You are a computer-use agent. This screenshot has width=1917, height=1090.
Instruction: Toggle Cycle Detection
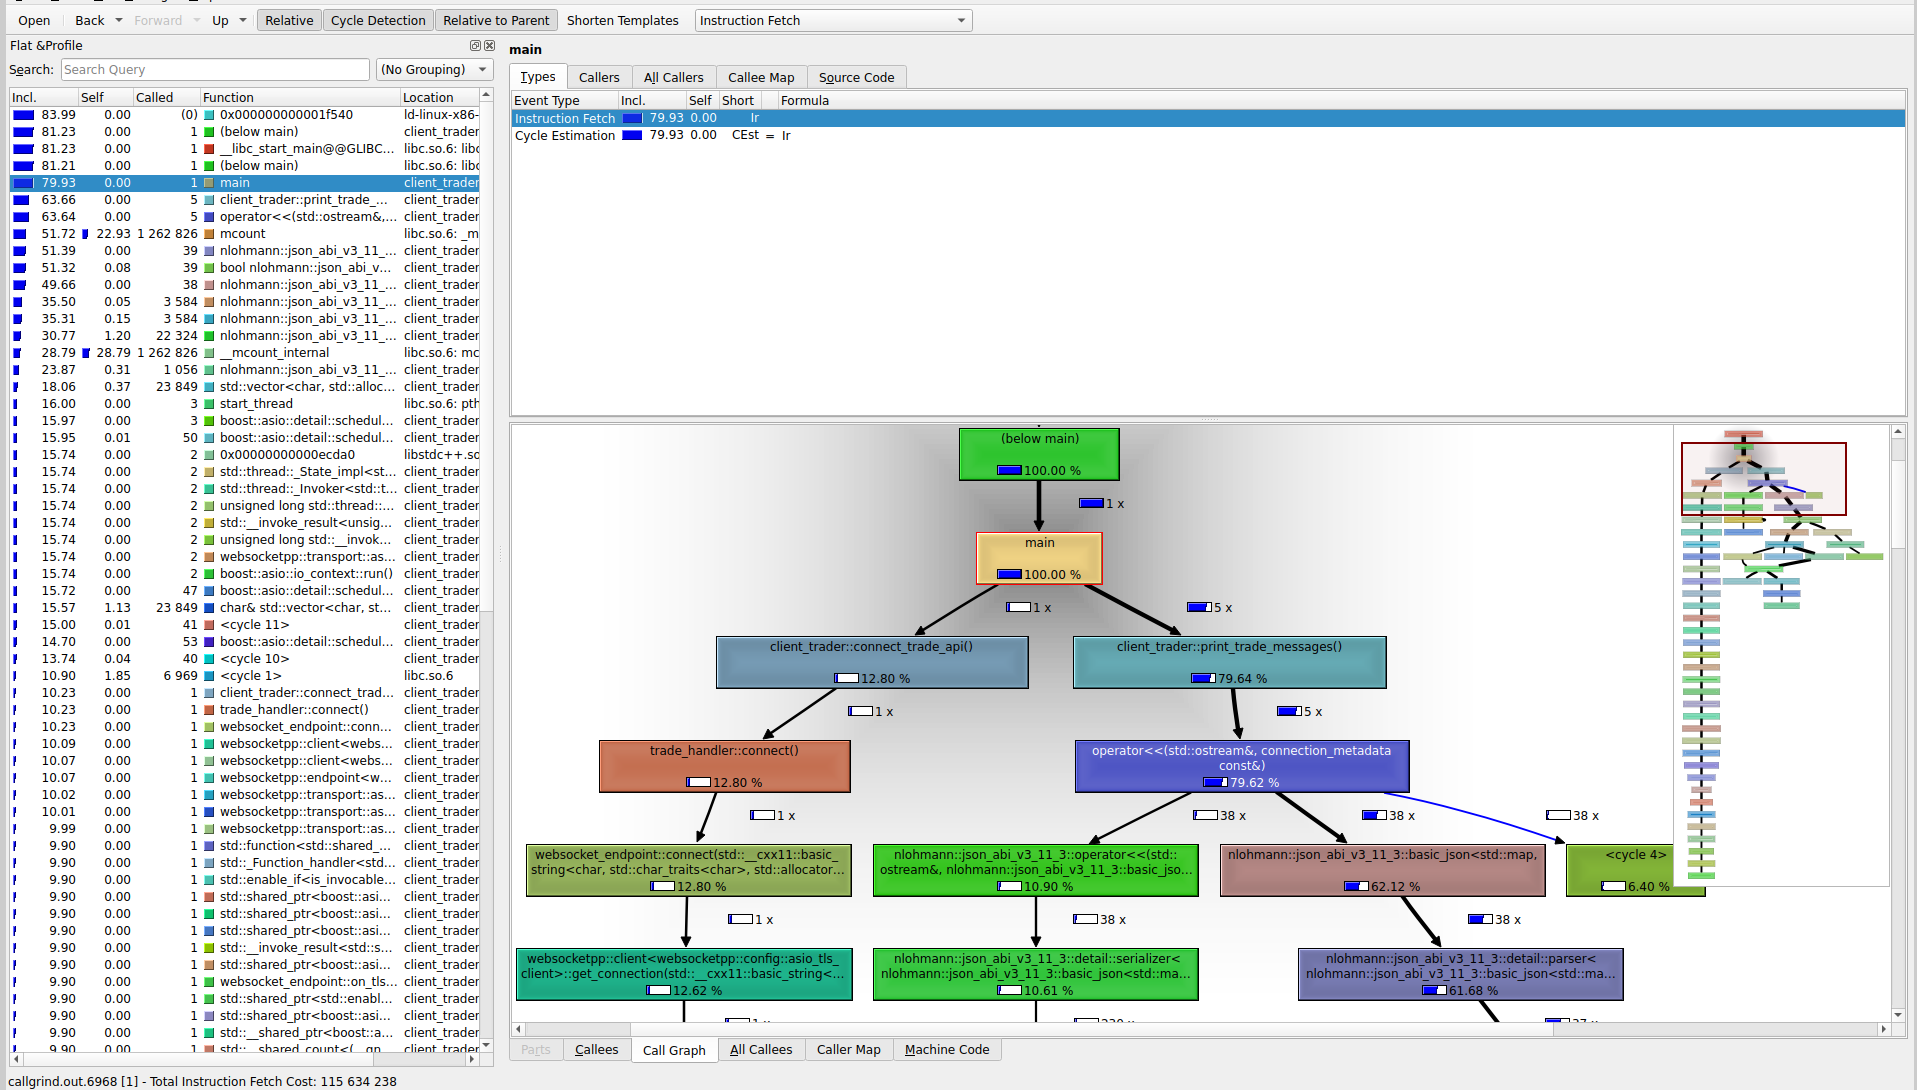(x=378, y=20)
